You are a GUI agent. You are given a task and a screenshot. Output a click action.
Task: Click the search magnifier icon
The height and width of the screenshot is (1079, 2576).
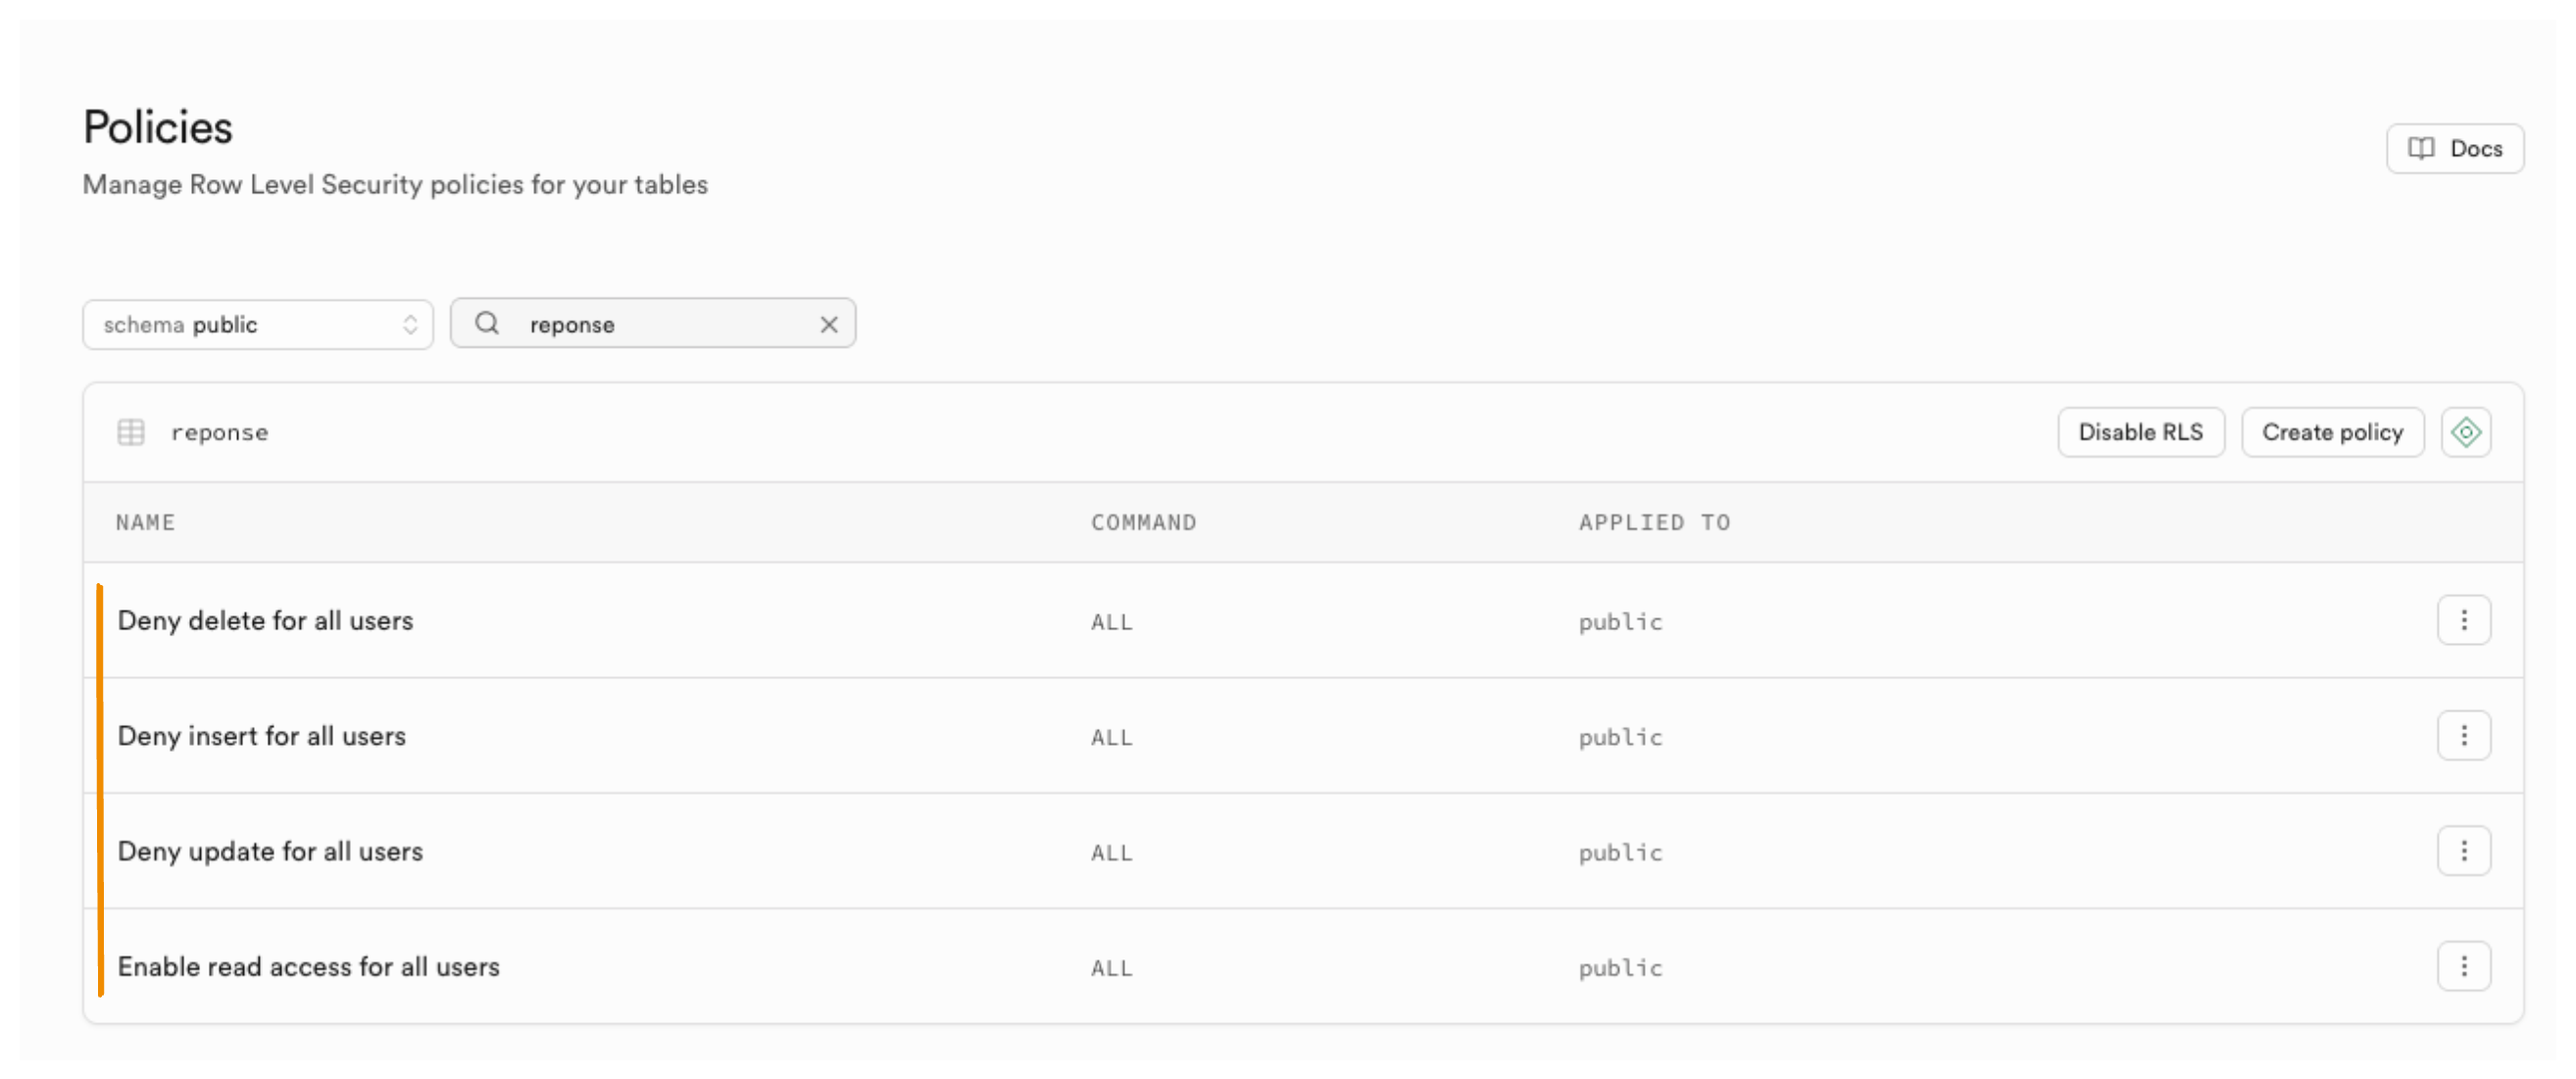tap(487, 323)
